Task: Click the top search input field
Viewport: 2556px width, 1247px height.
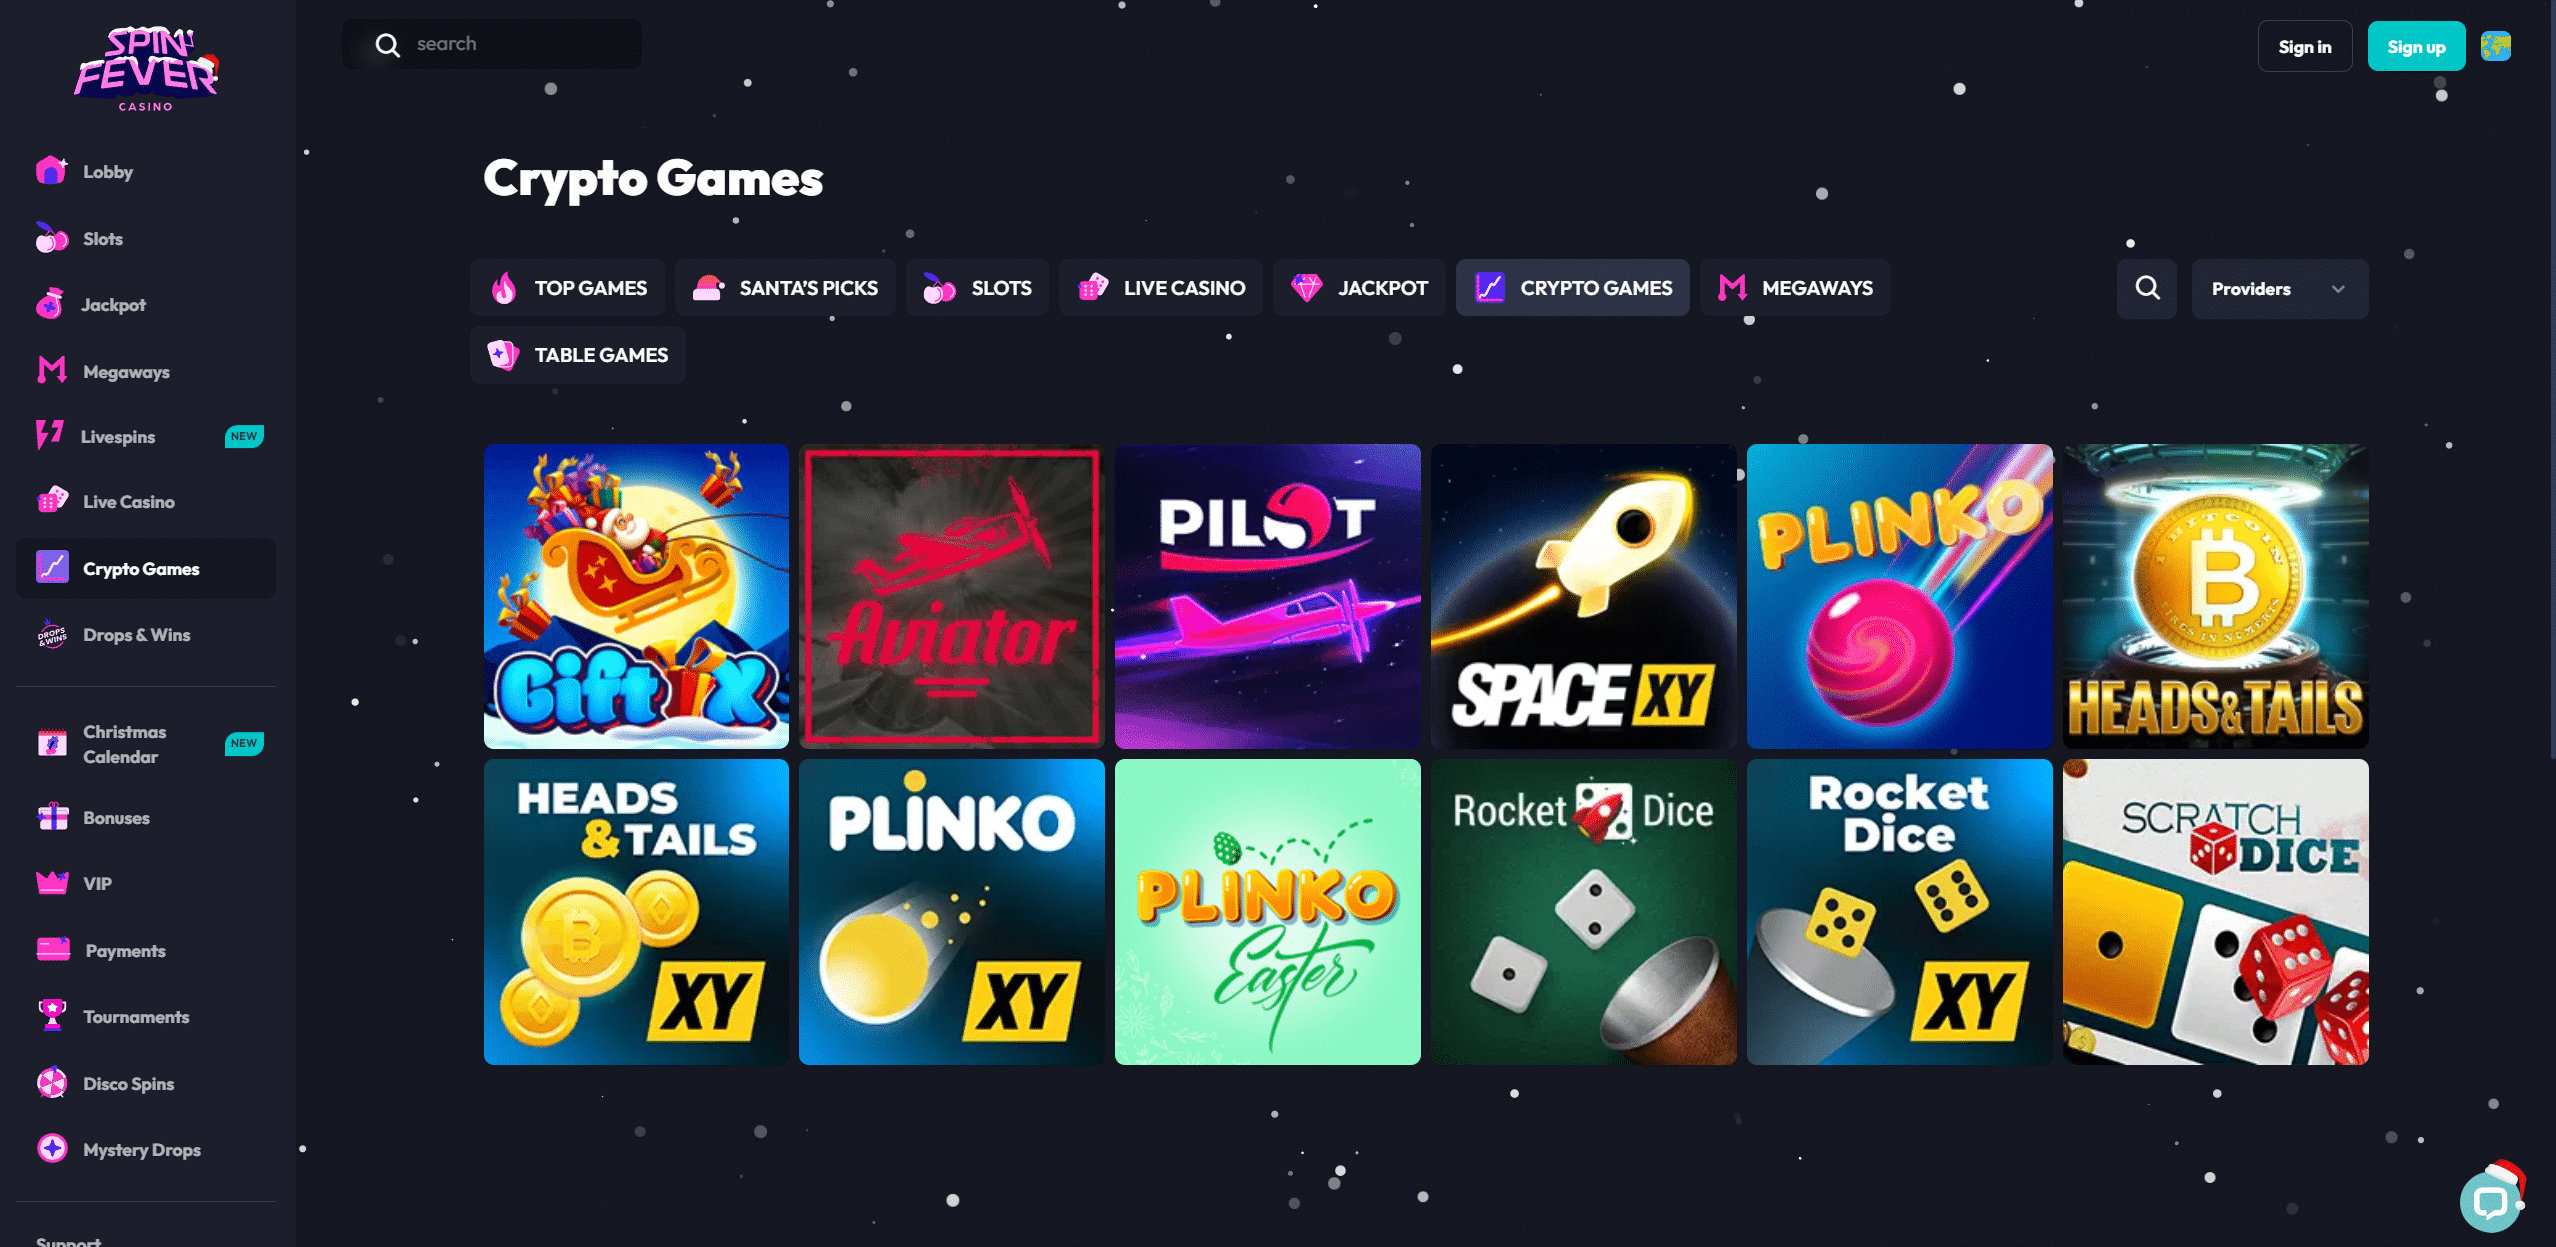Action: pyautogui.click(x=492, y=44)
